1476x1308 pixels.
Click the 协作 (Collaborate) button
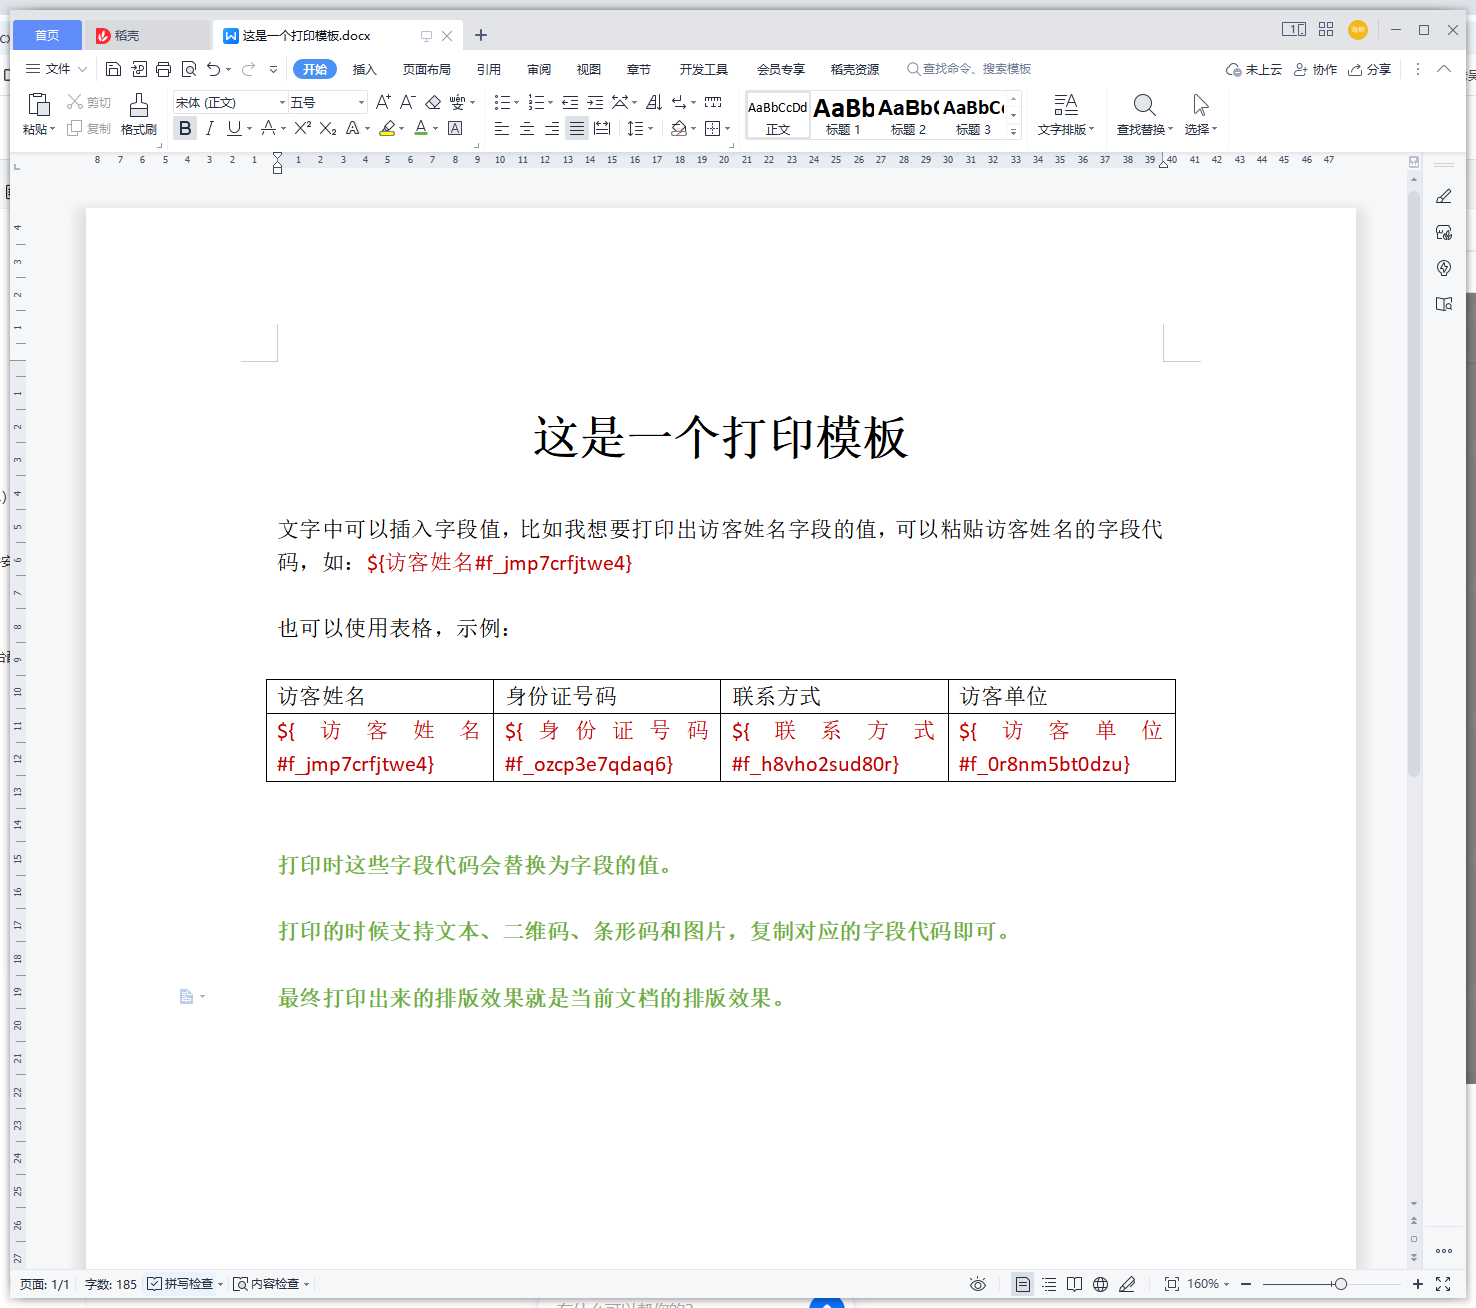pyautogui.click(x=1315, y=69)
